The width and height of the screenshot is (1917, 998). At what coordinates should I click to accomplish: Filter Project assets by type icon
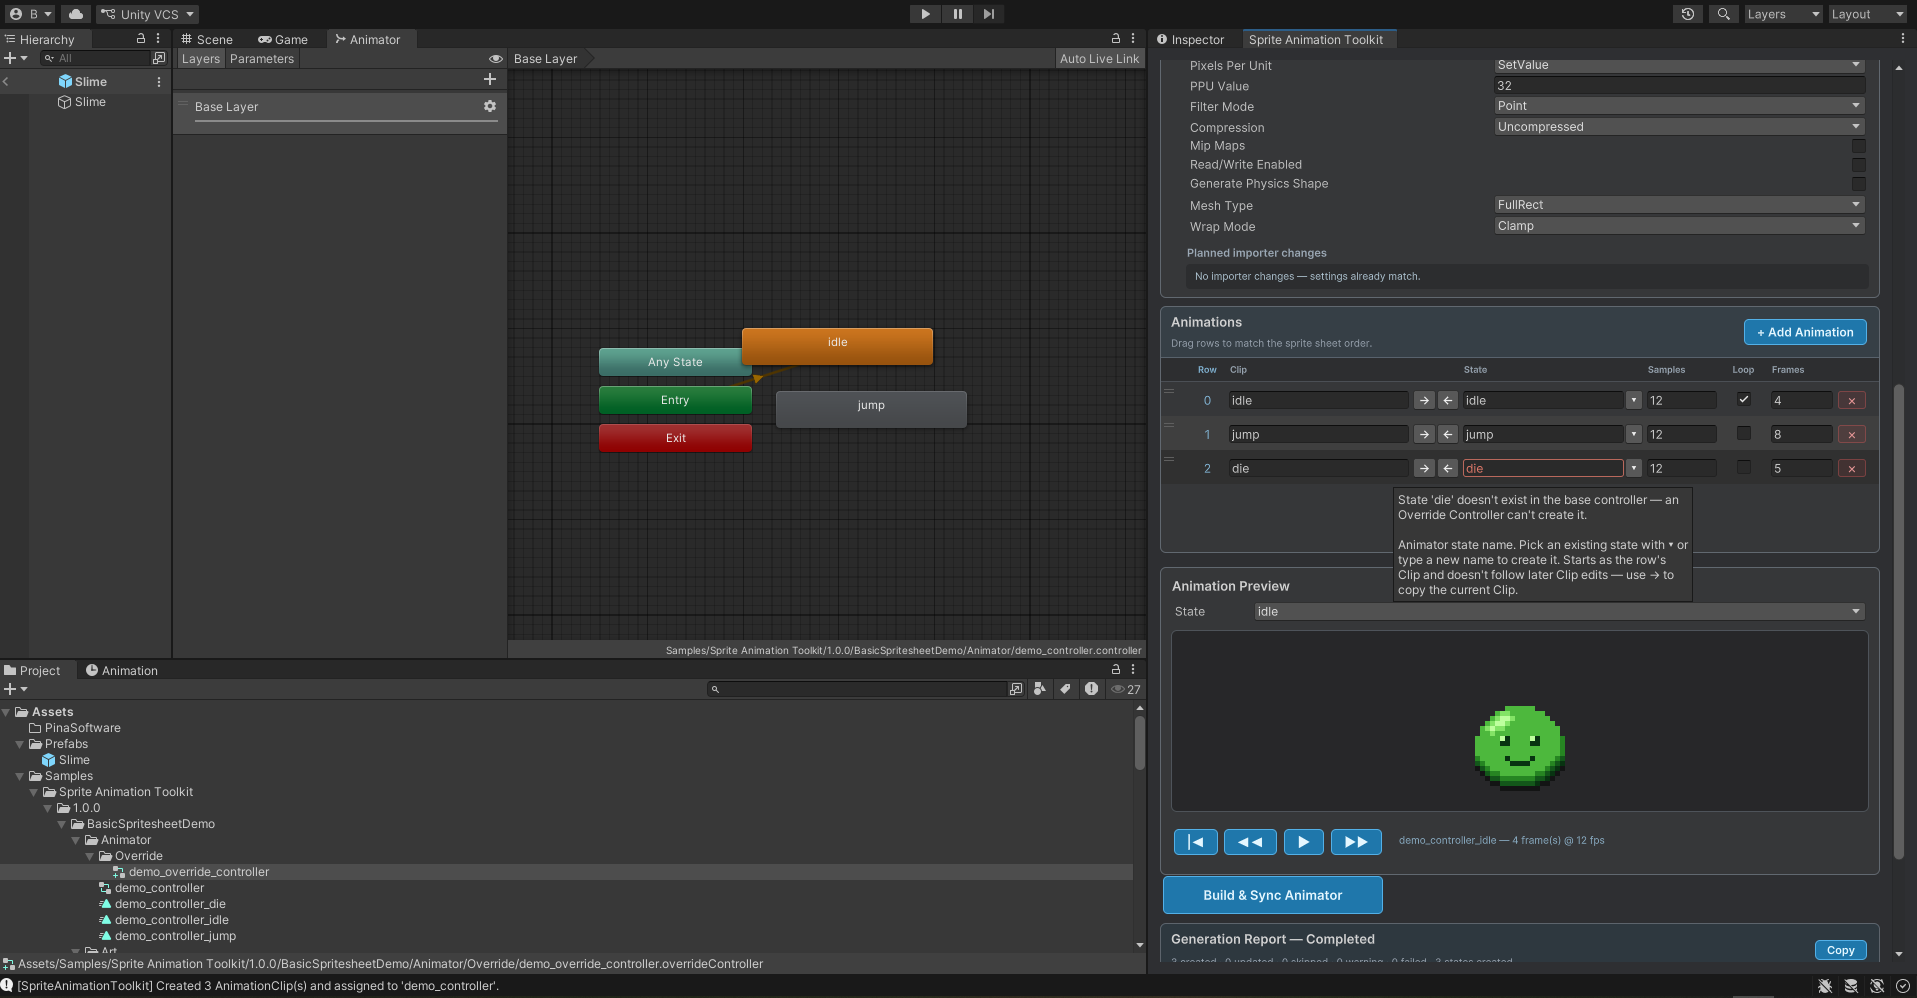point(1040,689)
